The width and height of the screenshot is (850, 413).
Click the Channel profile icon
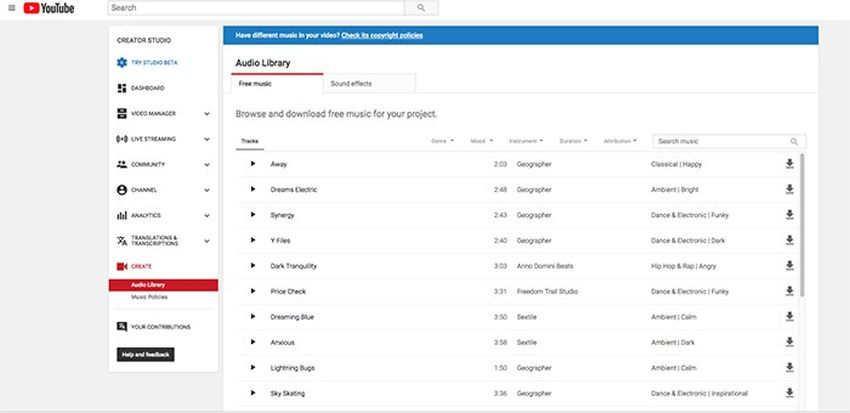(x=122, y=190)
